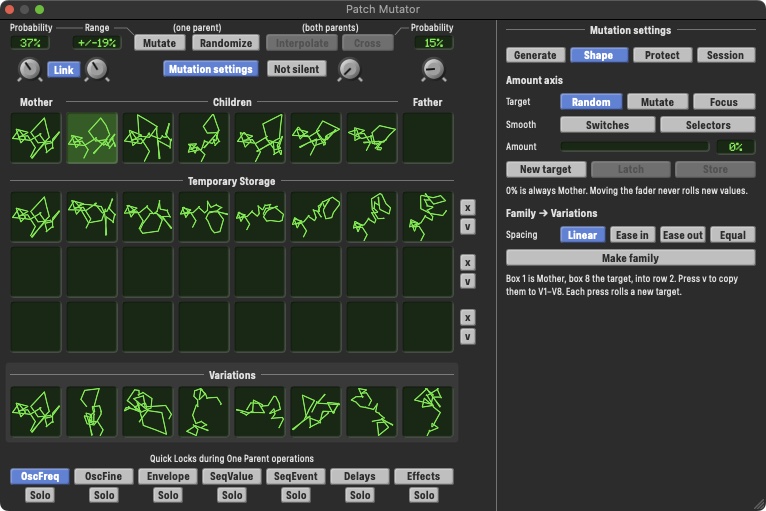The image size is (766, 511).
Task: Select last patch in Temporary Storage row one
Action: [x=427, y=216]
